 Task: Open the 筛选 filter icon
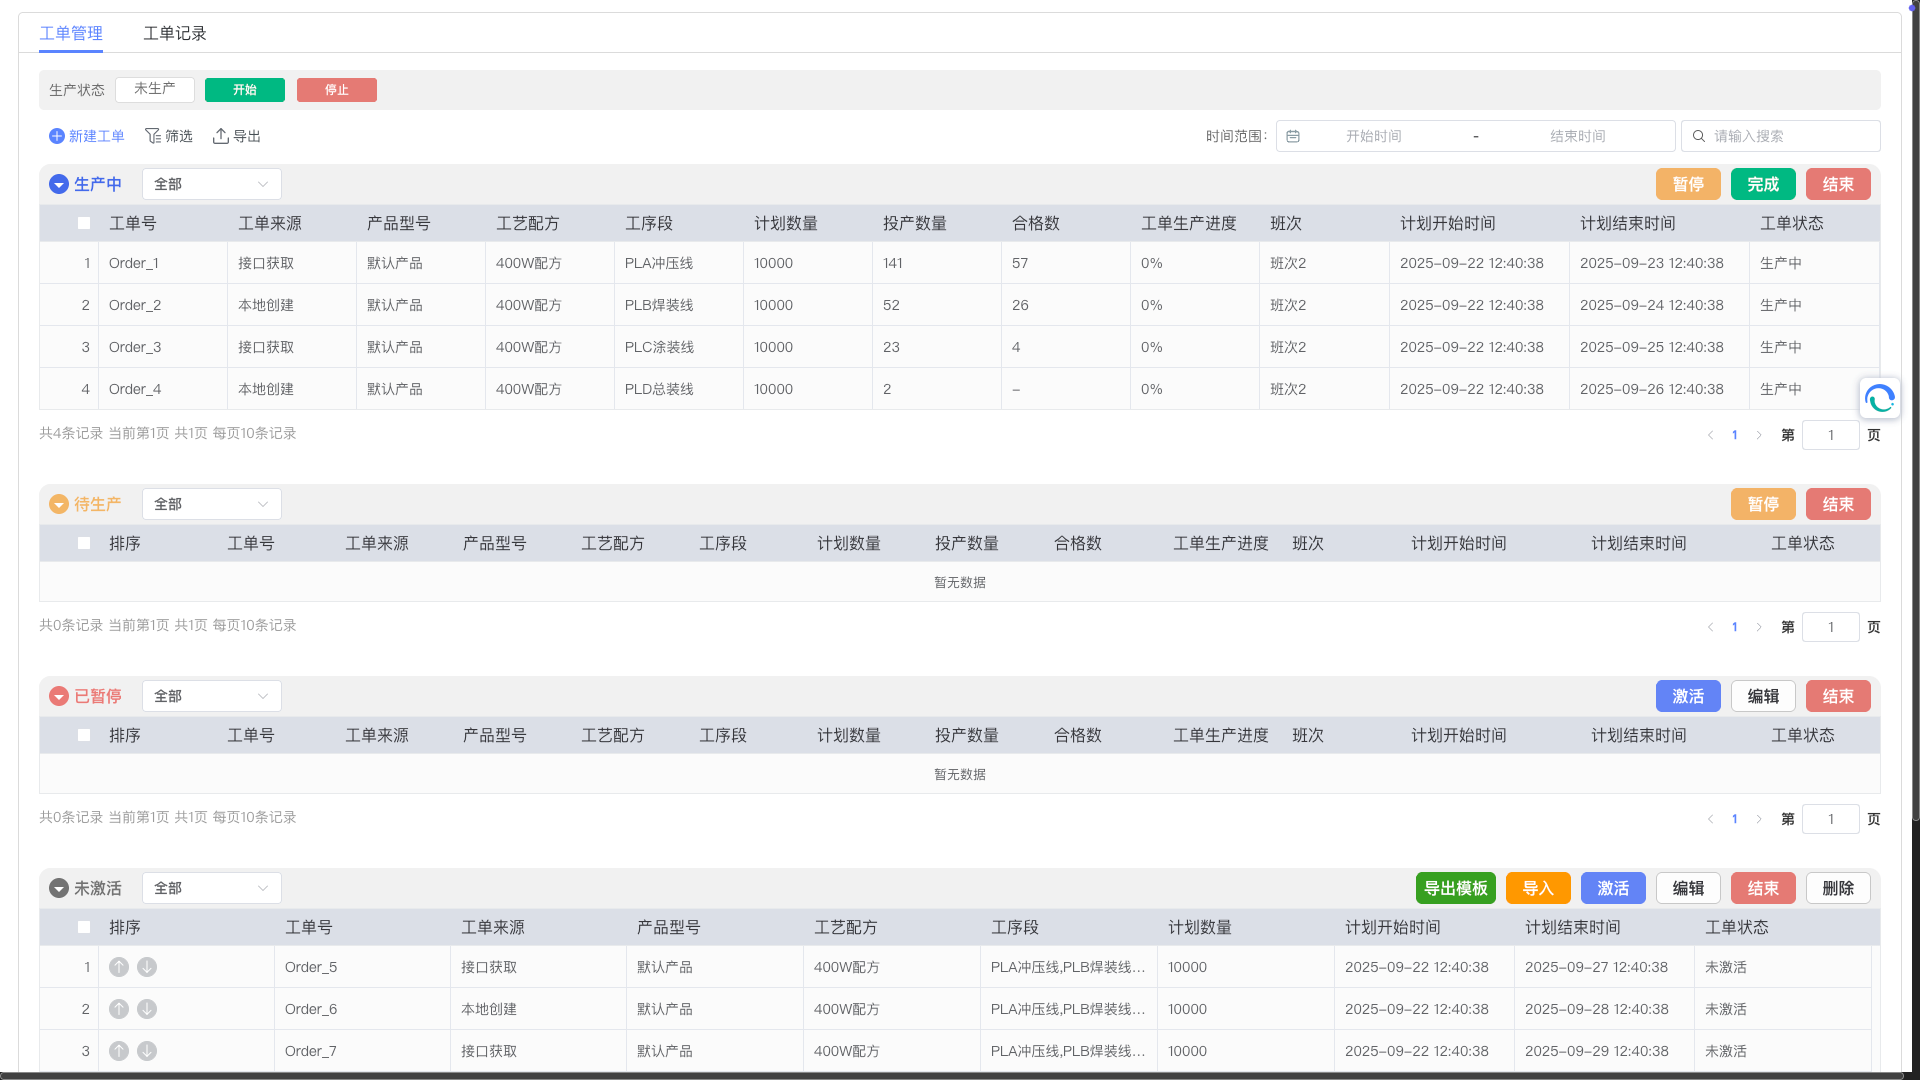[153, 136]
